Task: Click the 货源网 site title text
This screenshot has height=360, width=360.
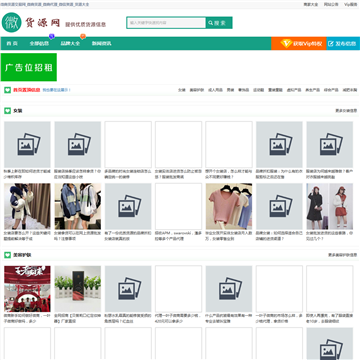Action: tap(43, 23)
